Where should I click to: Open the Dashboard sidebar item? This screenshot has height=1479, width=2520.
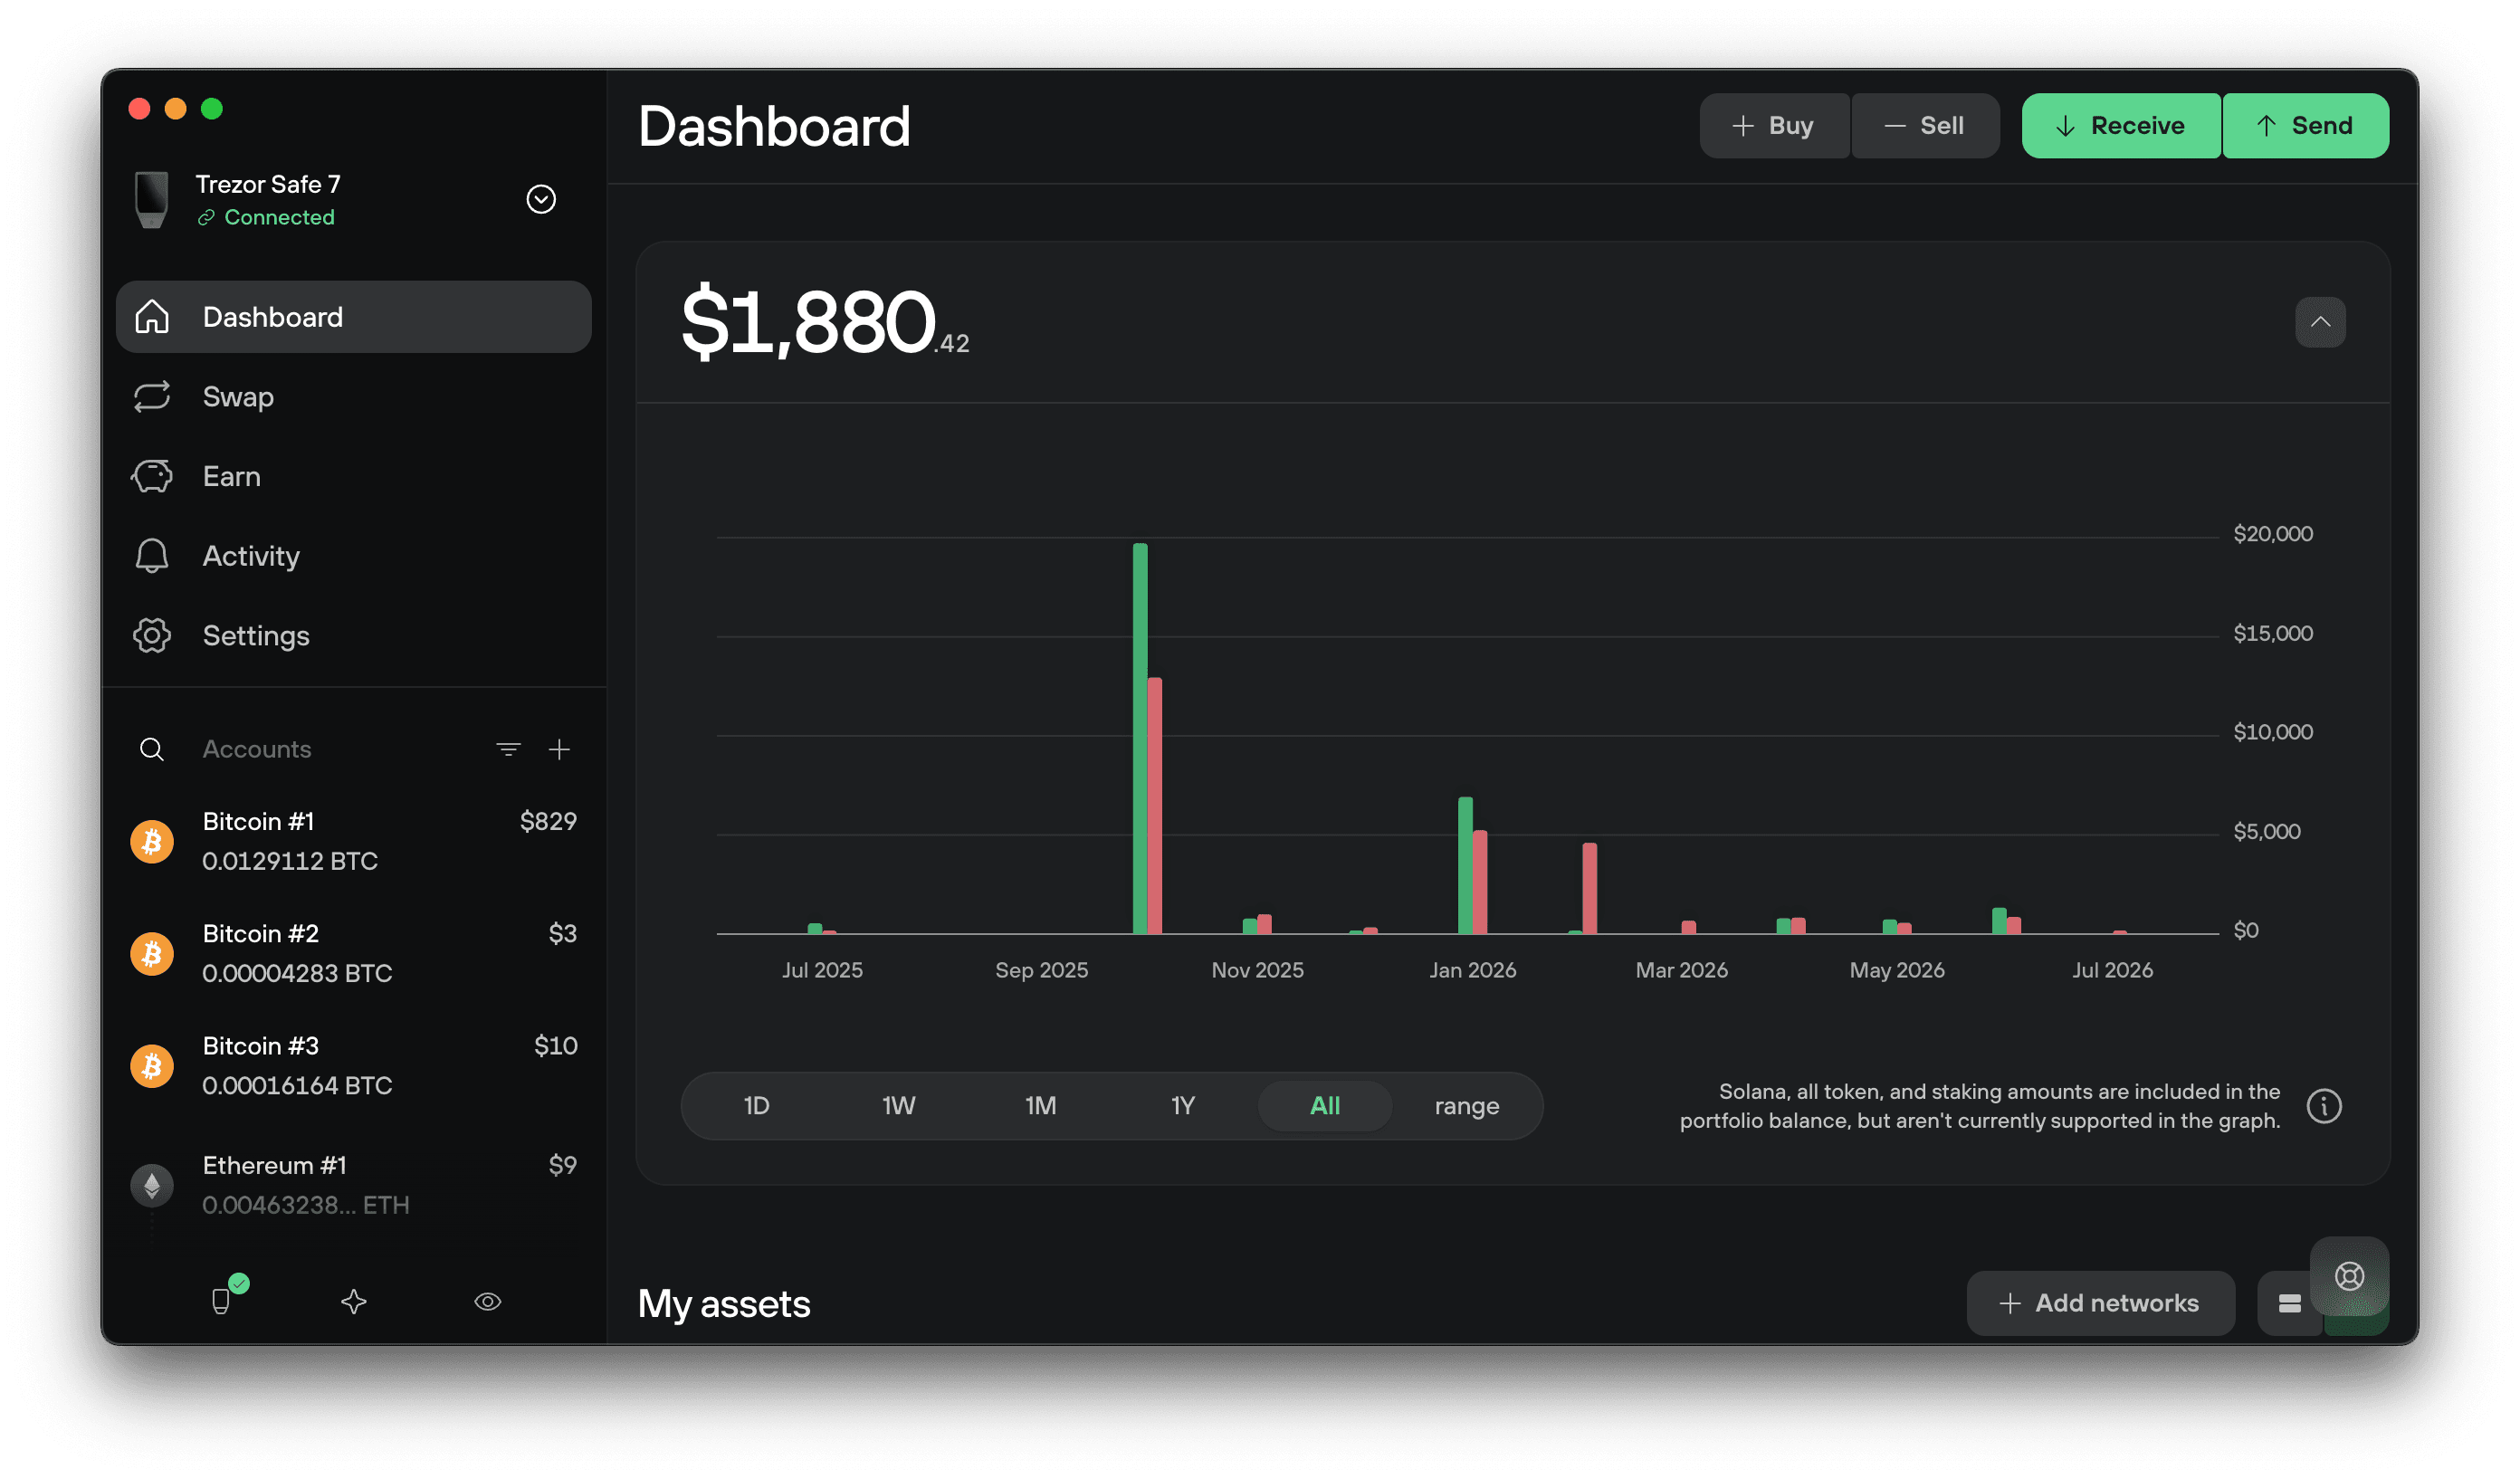click(x=353, y=317)
